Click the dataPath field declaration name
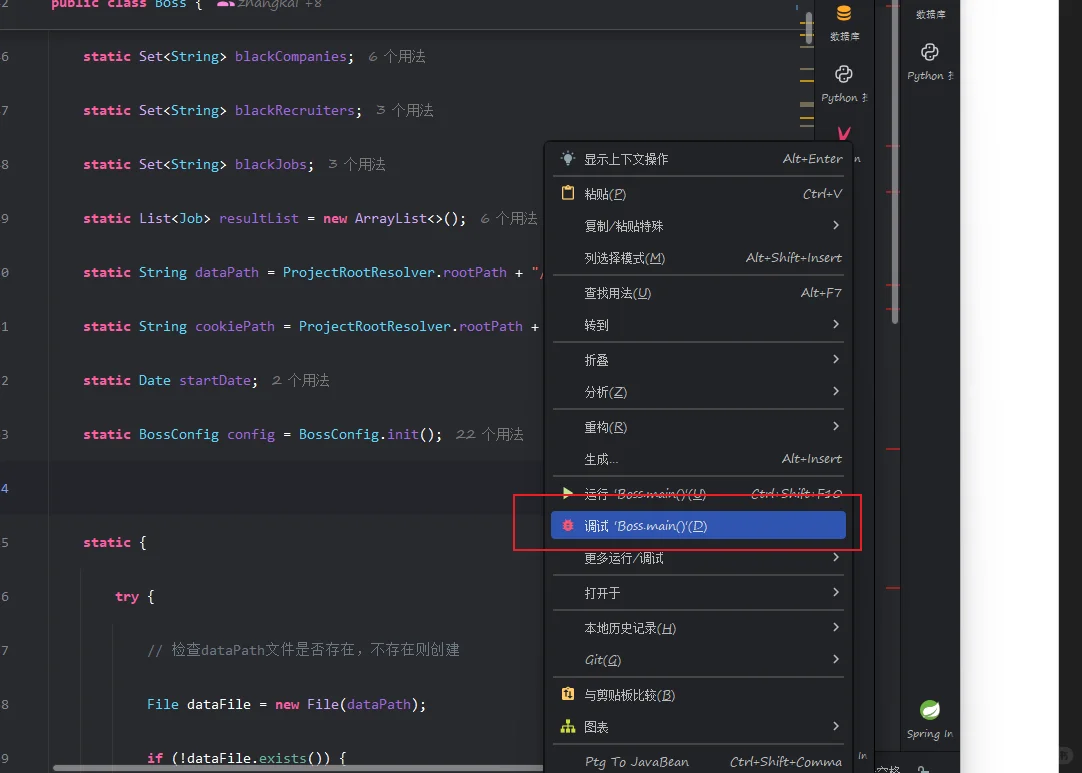 [x=226, y=273]
